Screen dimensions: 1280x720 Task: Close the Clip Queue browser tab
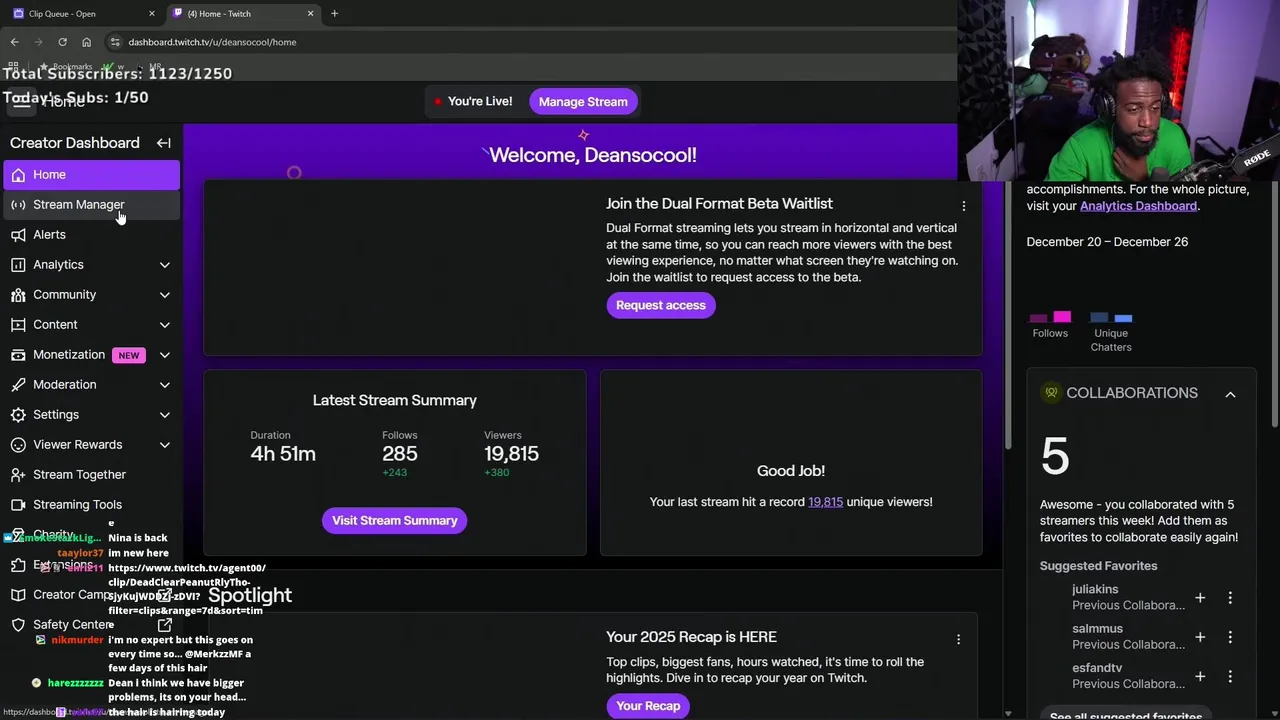[x=152, y=14]
